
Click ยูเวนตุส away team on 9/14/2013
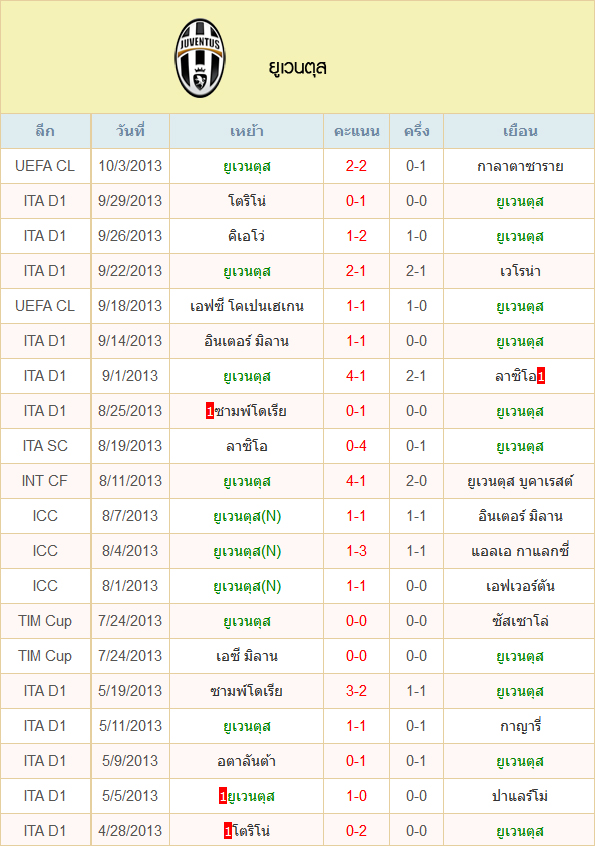[x=520, y=341]
